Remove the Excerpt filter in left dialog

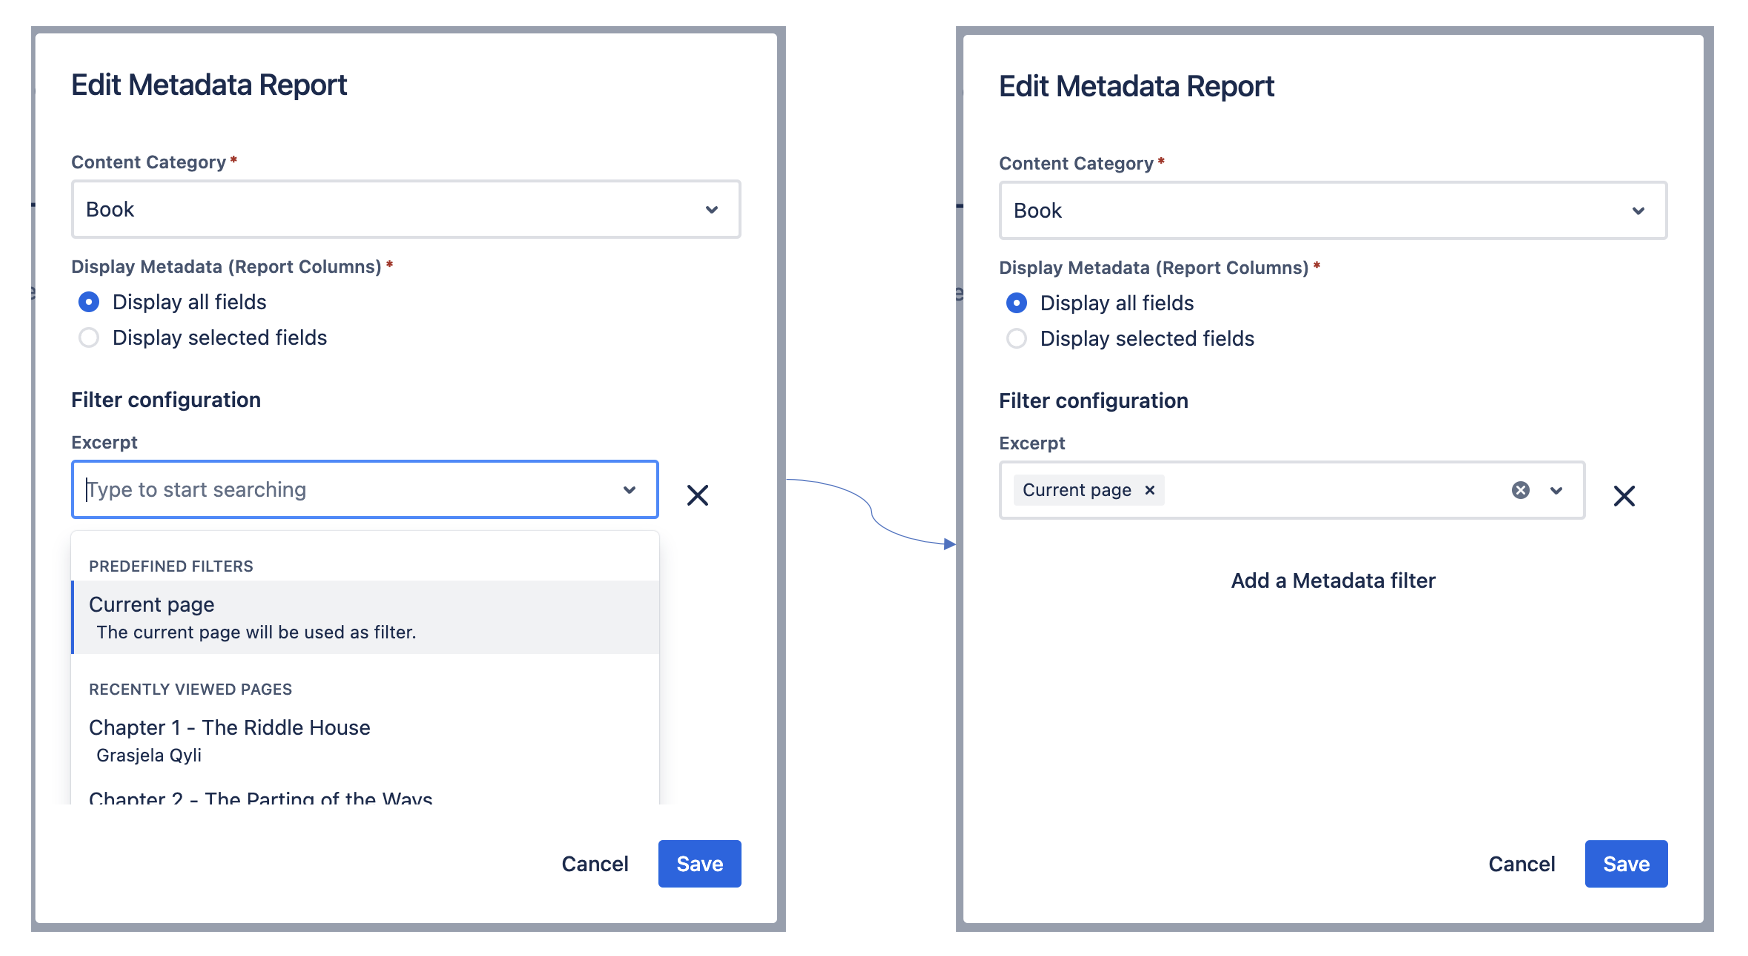click(x=697, y=495)
